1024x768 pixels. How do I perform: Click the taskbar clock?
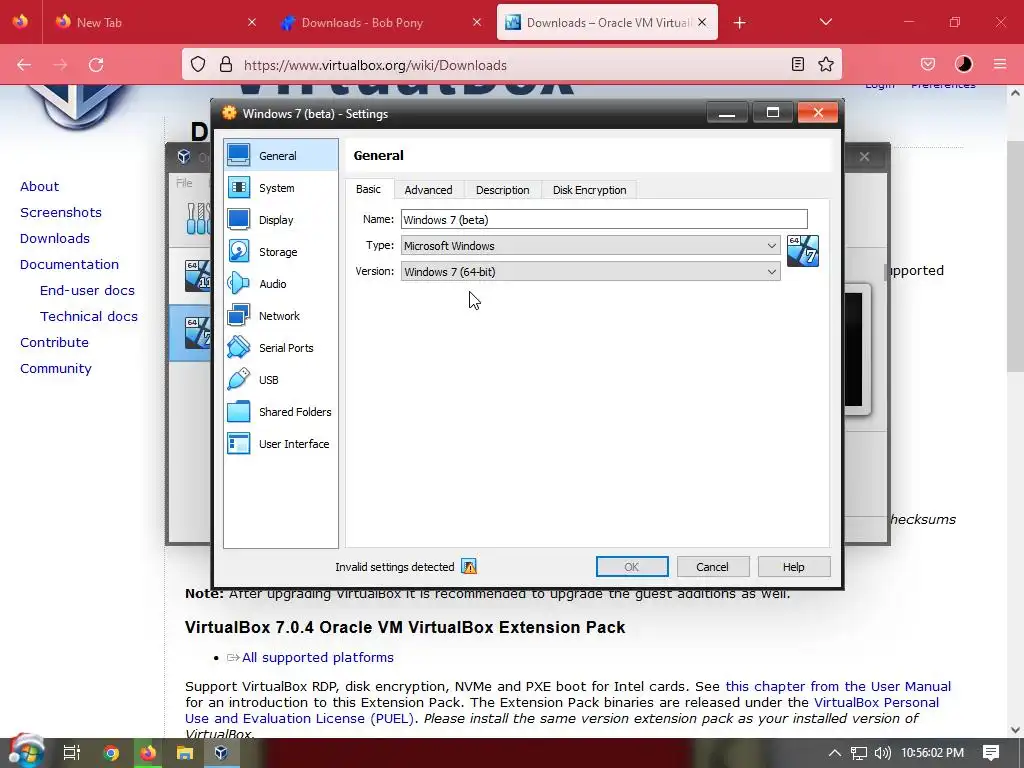click(933, 753)
